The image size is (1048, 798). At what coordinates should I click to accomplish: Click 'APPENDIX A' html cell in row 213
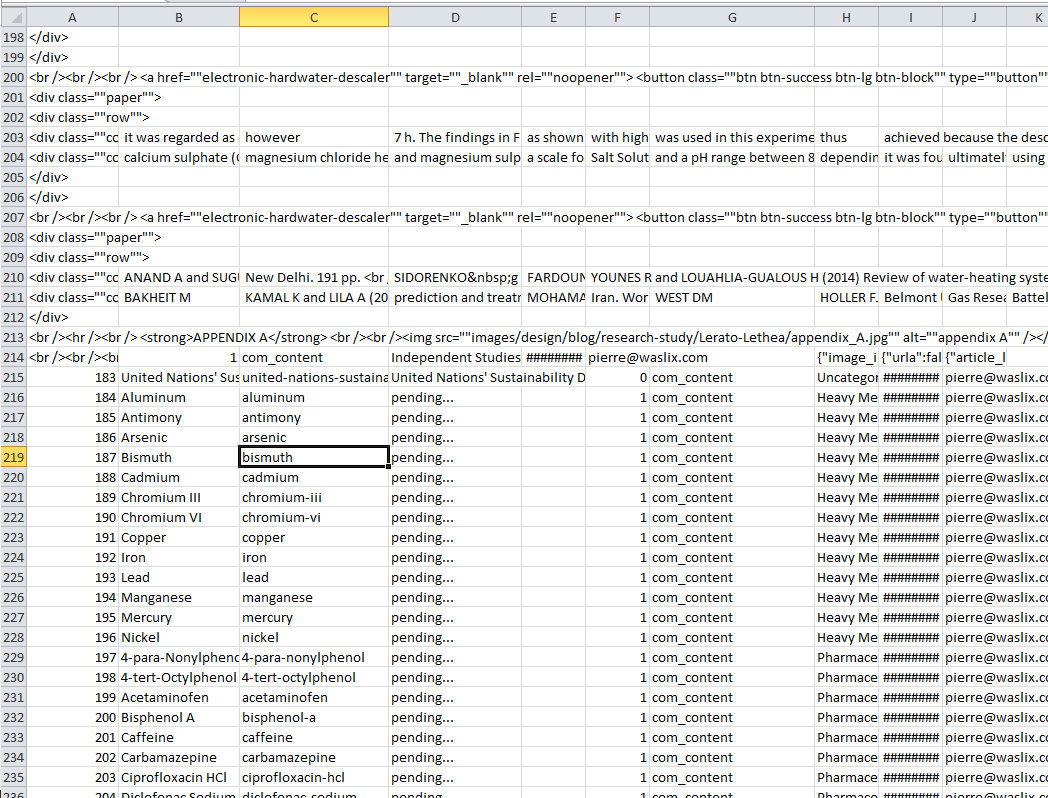pos(72,338)
